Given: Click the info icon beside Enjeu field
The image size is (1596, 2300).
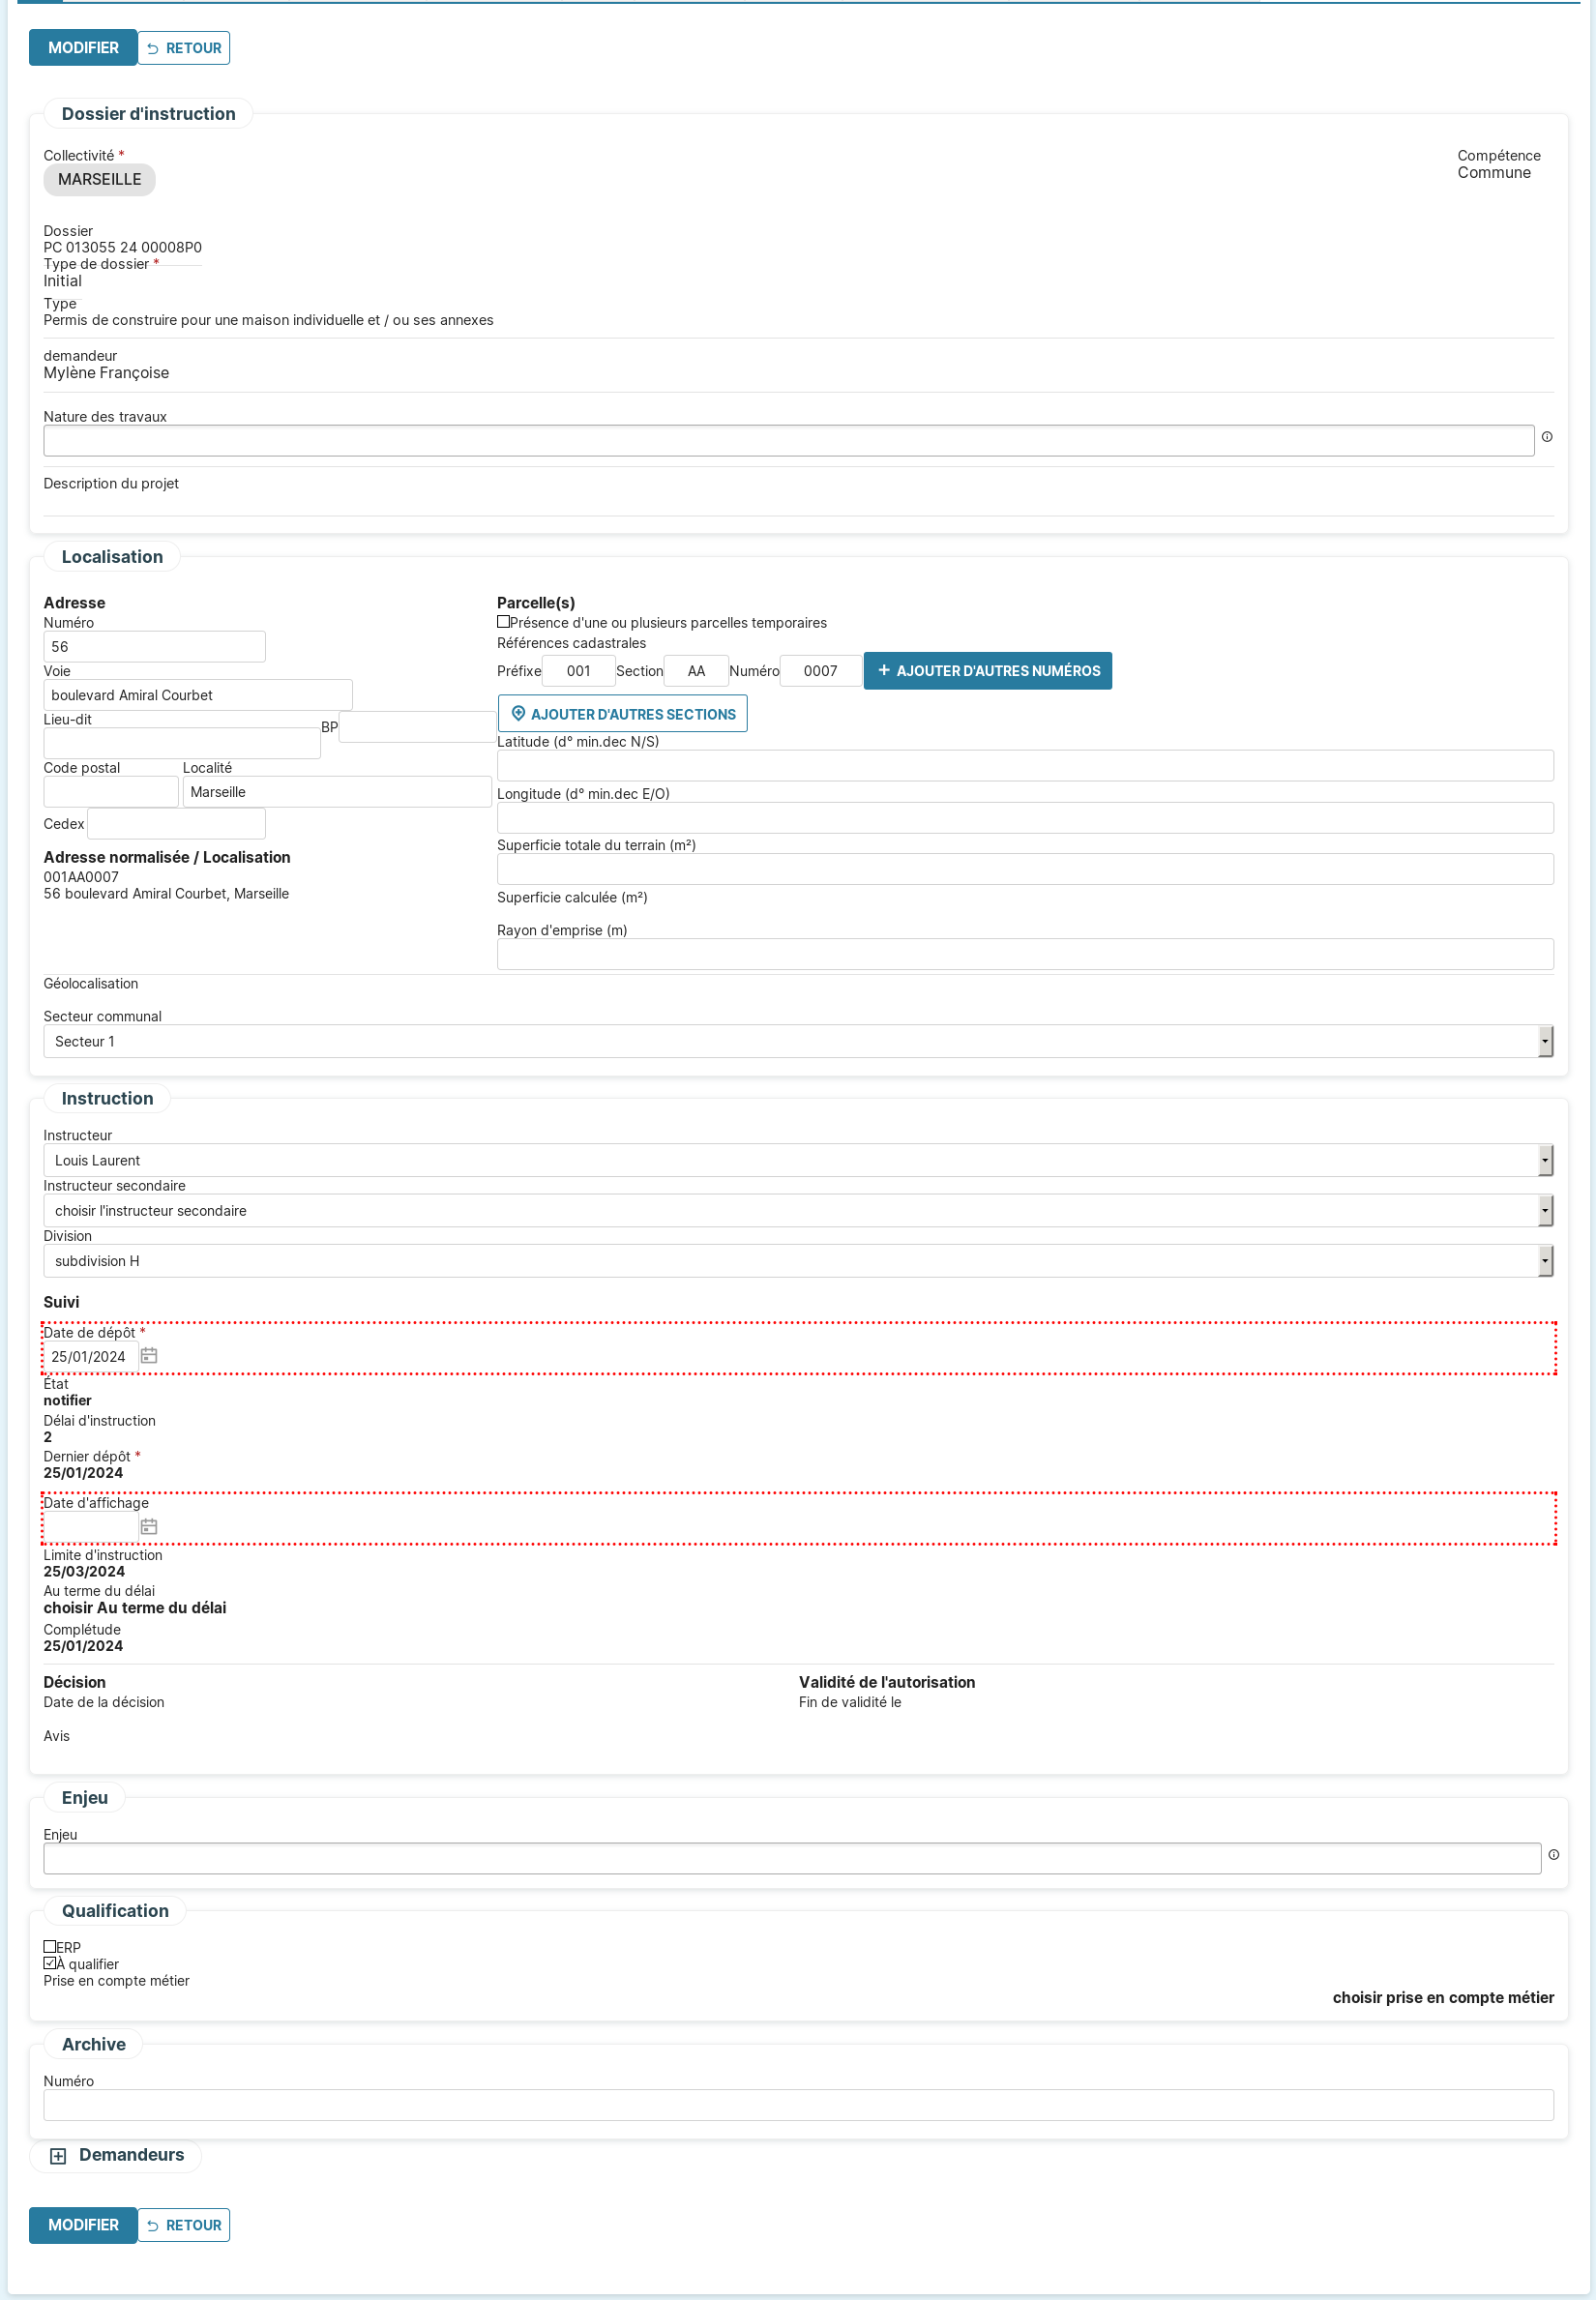Looking at the screenshot, I should click(1553, 1855).
